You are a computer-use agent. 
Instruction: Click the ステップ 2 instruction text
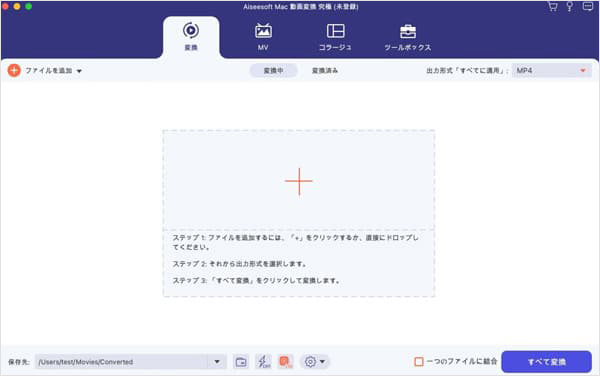[x=240, y=264]
